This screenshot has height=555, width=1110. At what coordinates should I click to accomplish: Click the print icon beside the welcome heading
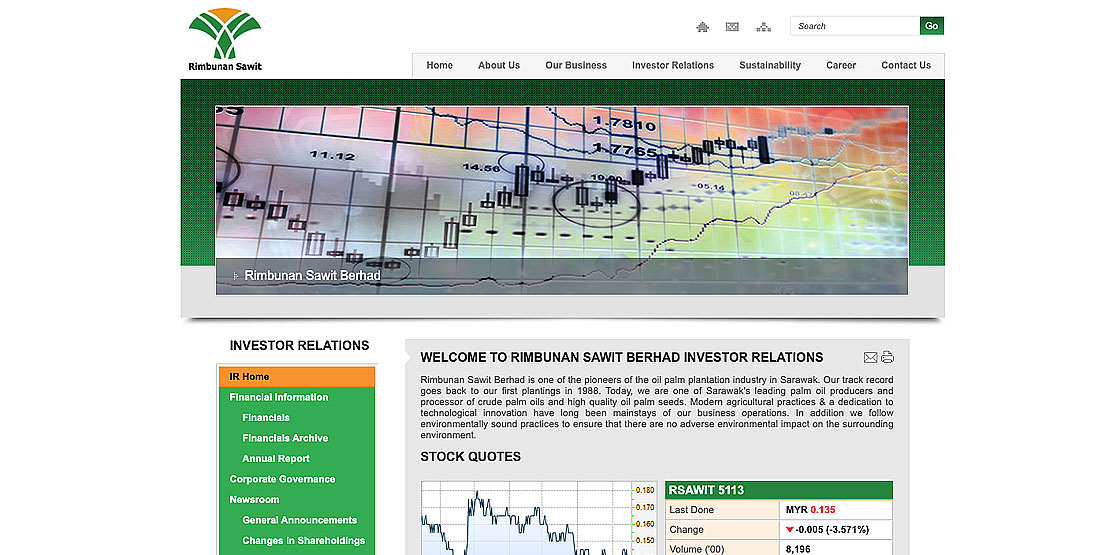click(887, 357)
